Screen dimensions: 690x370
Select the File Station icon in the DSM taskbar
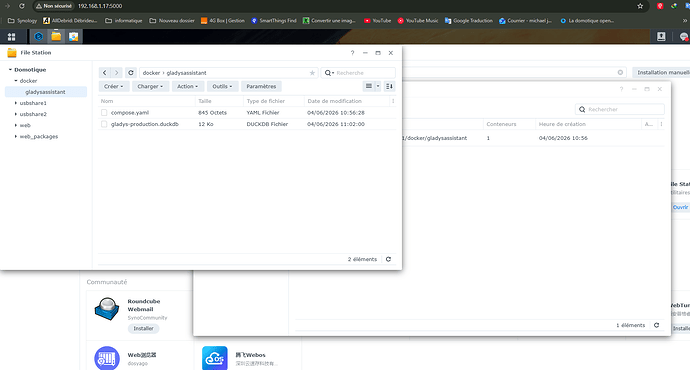pyautogui.click(x=56, y=37)
